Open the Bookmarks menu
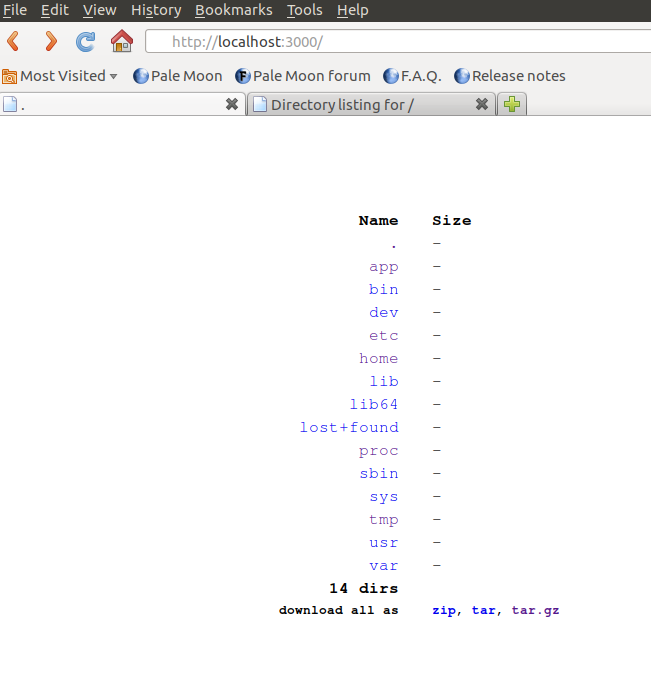 coord(234,10)
